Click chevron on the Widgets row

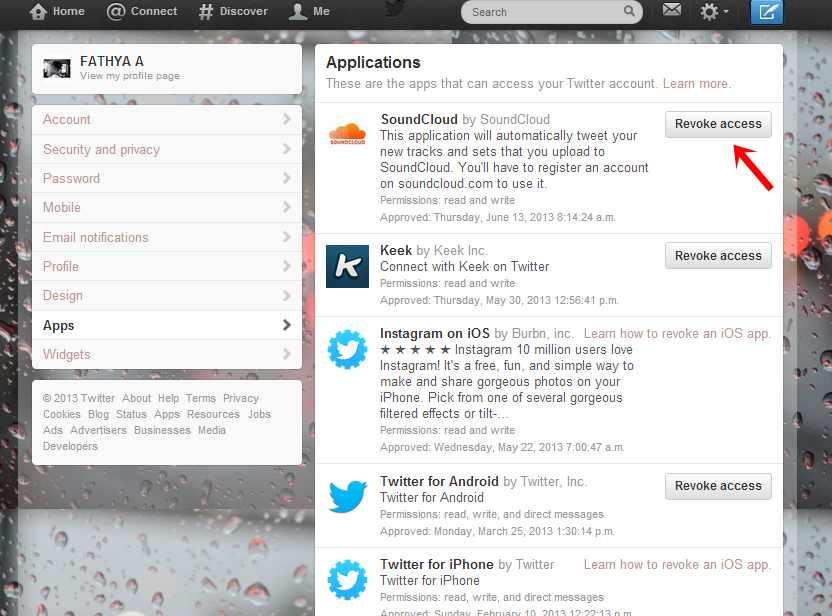click(x=287, y=354)
